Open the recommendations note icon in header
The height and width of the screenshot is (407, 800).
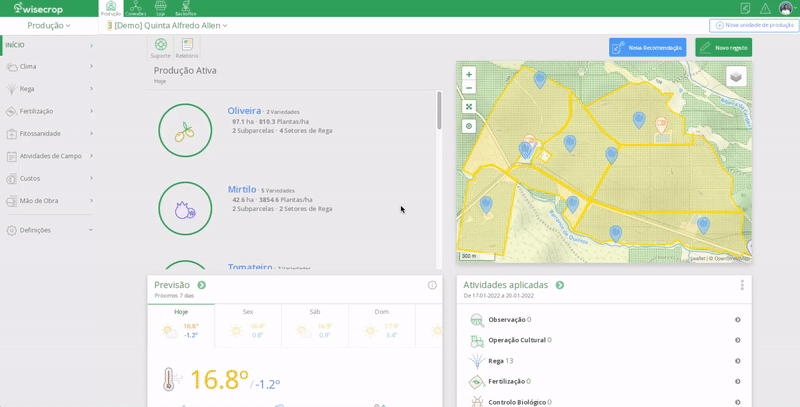point(745,8)
